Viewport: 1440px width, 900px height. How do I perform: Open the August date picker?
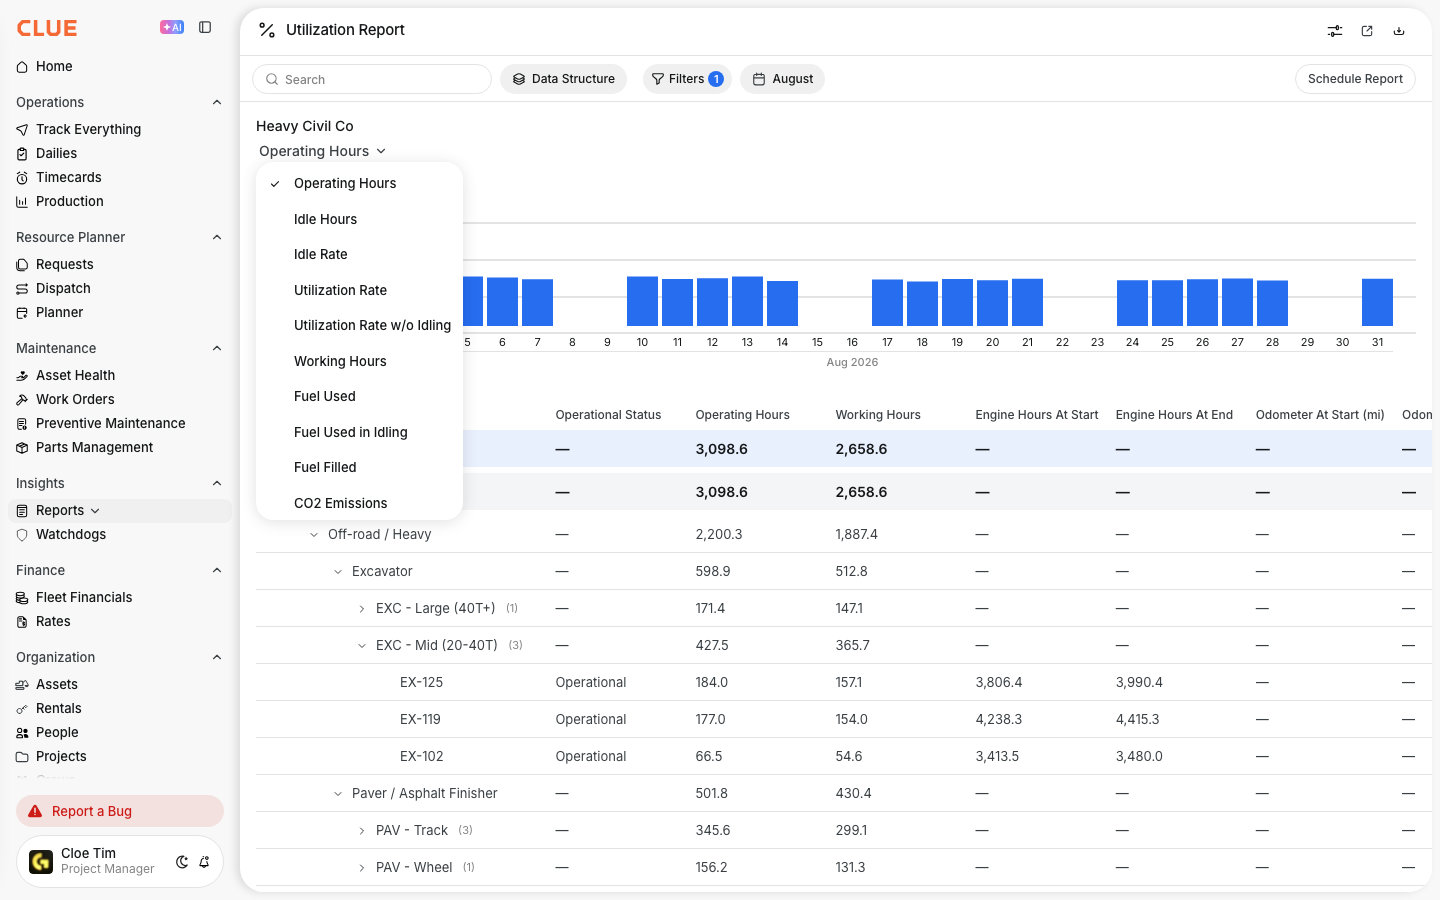tap(782, 79)
